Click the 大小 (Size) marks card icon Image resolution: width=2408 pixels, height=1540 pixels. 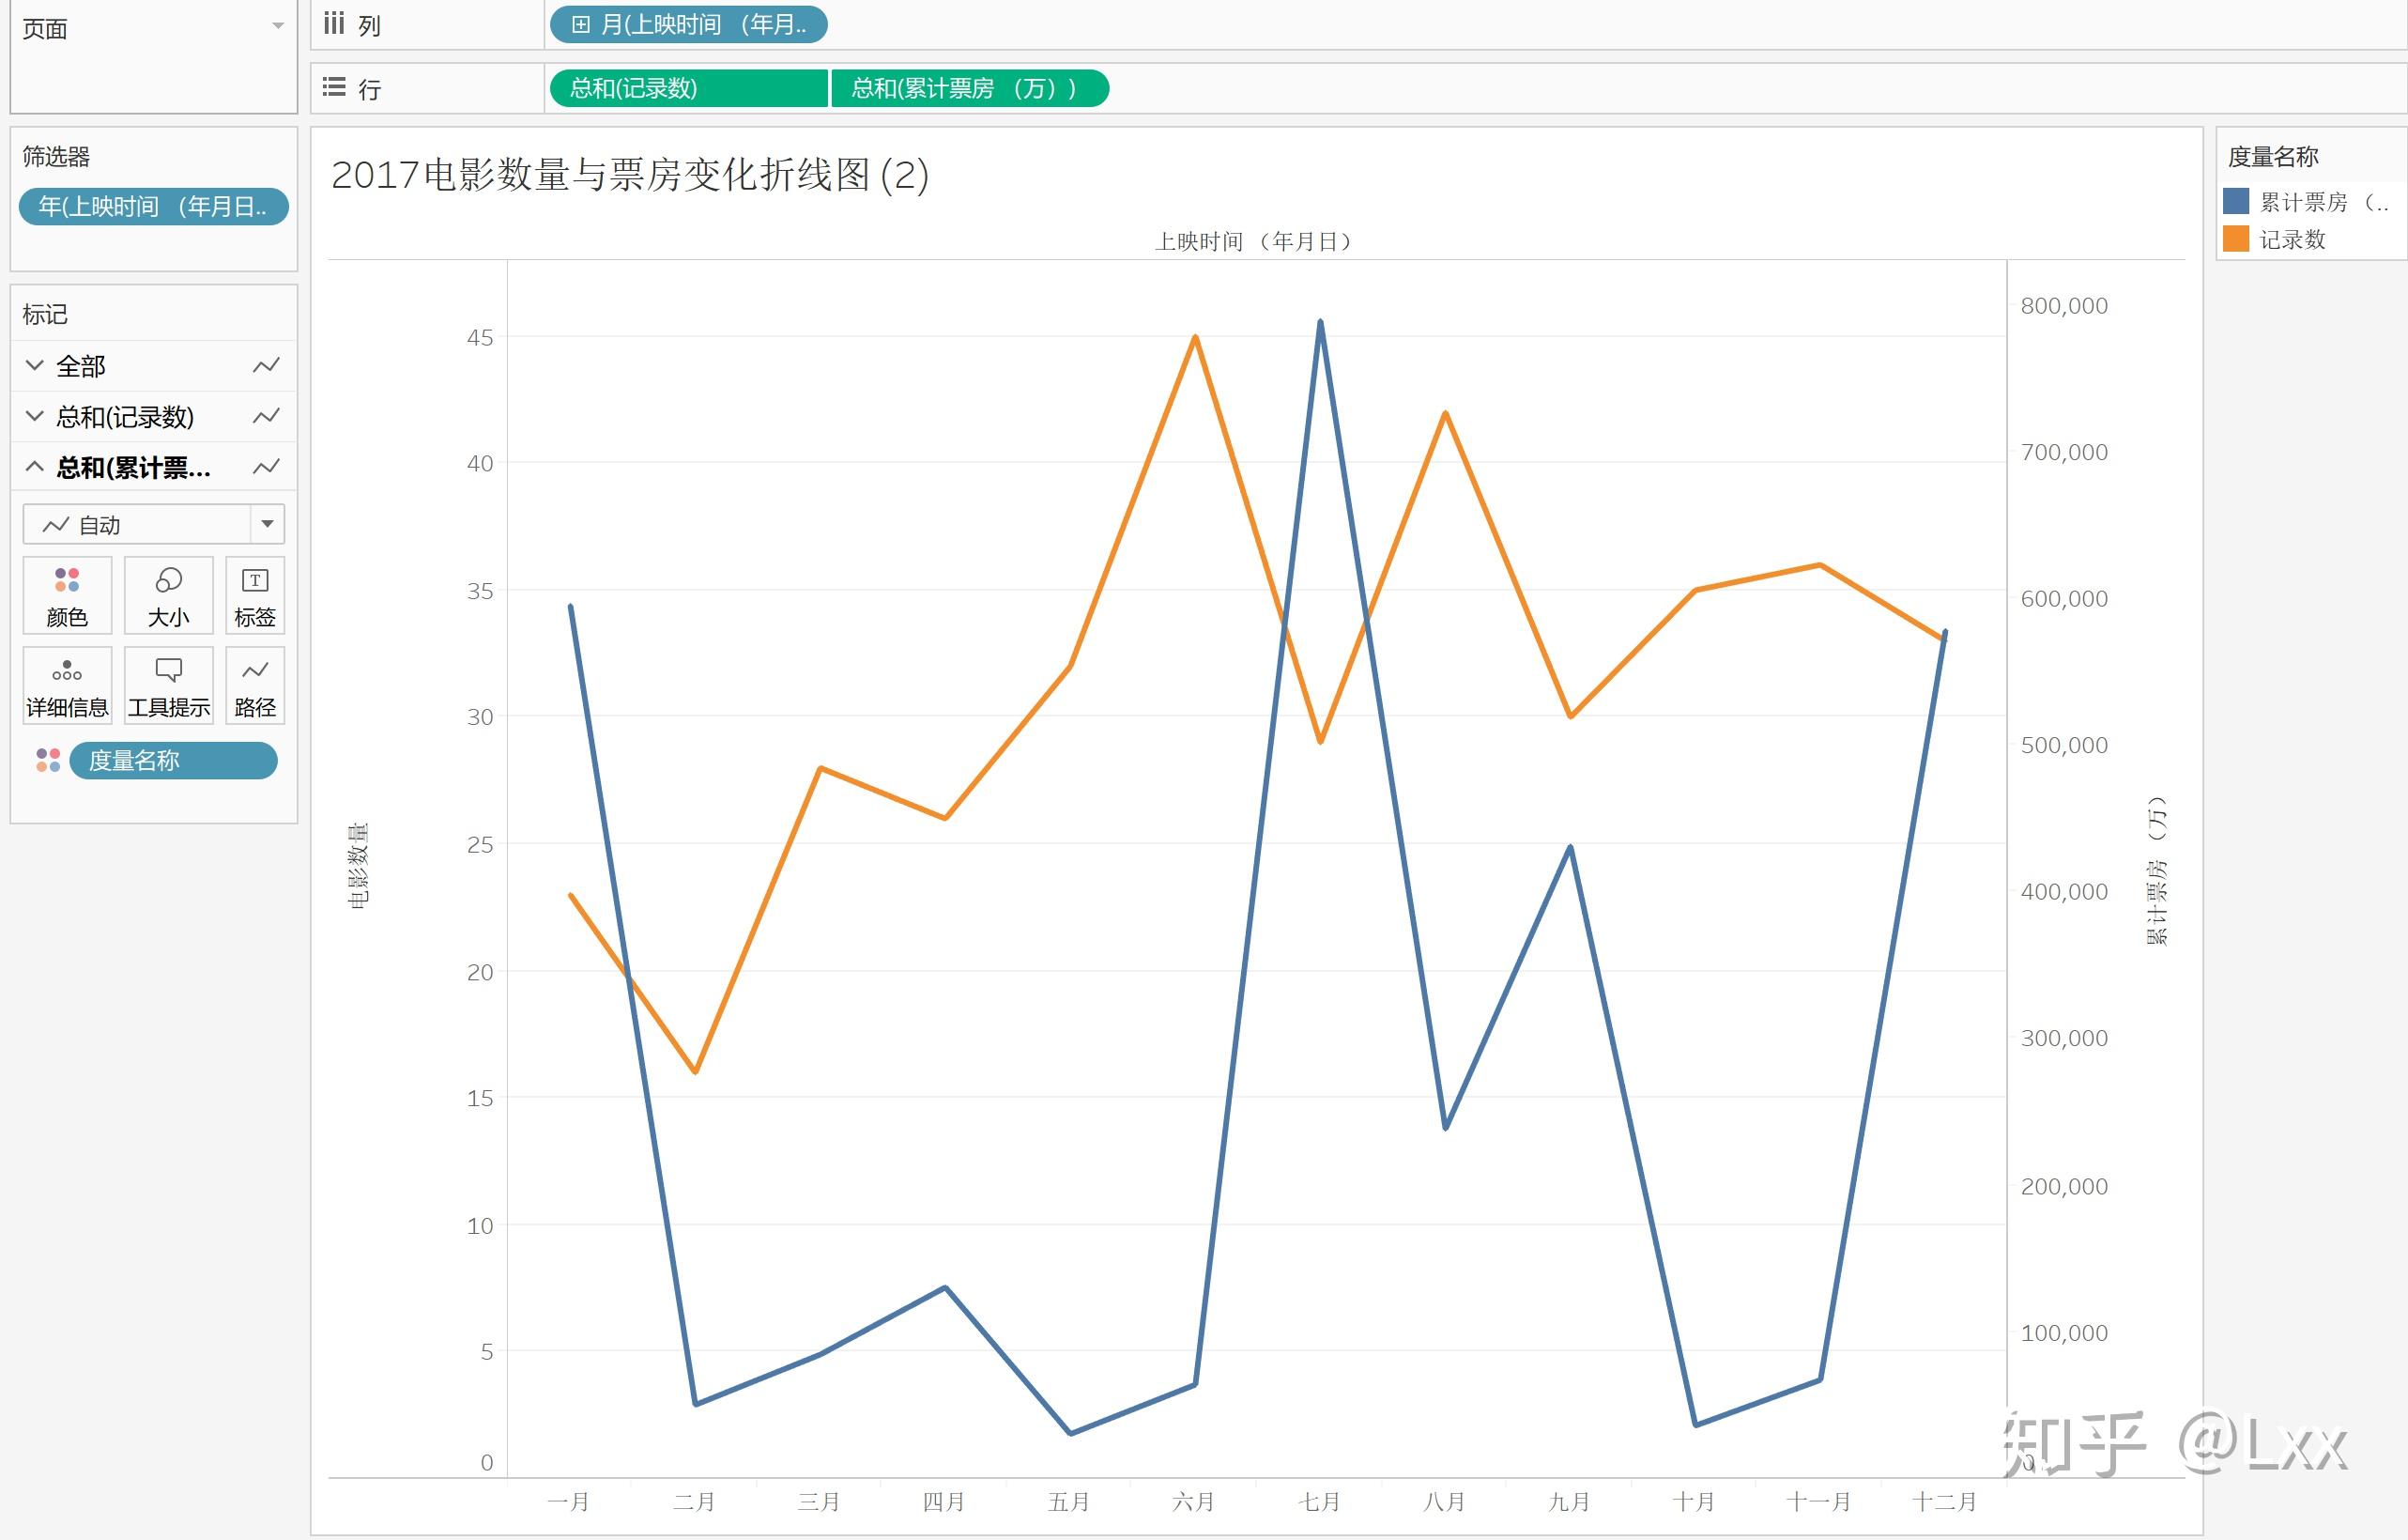coord(168,595)
